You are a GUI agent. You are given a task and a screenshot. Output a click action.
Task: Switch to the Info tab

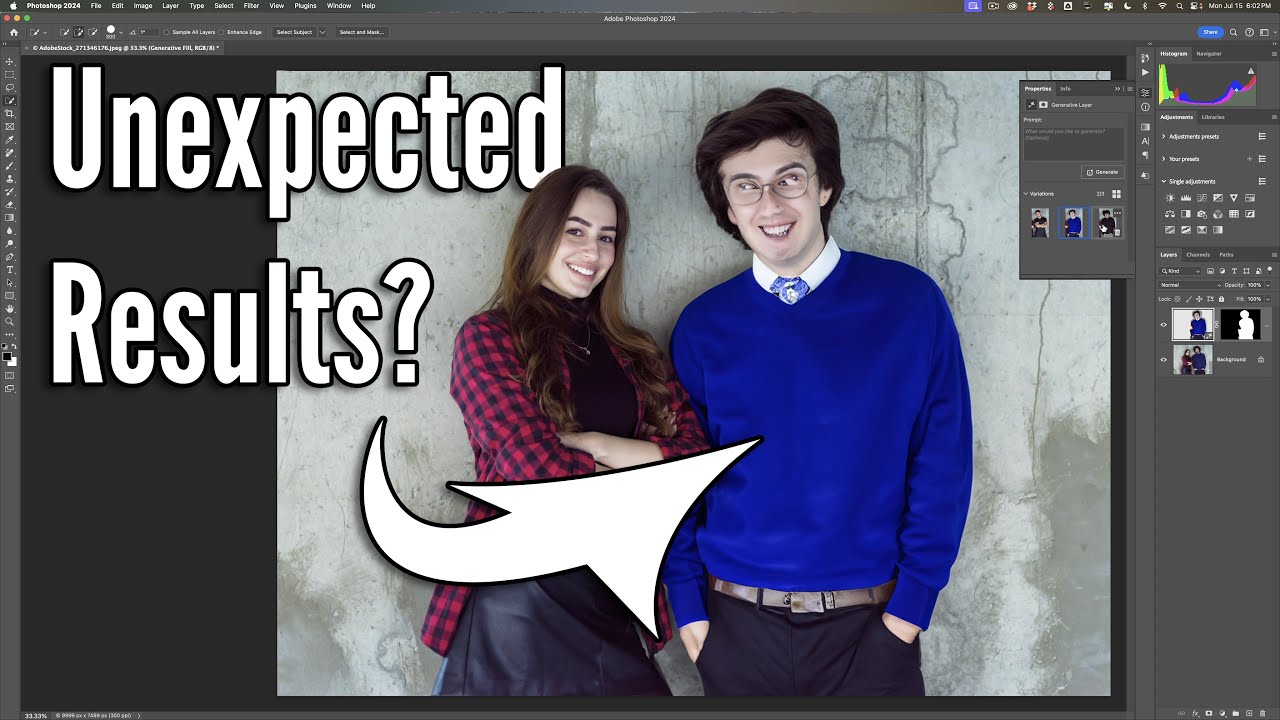[1065, 89]
